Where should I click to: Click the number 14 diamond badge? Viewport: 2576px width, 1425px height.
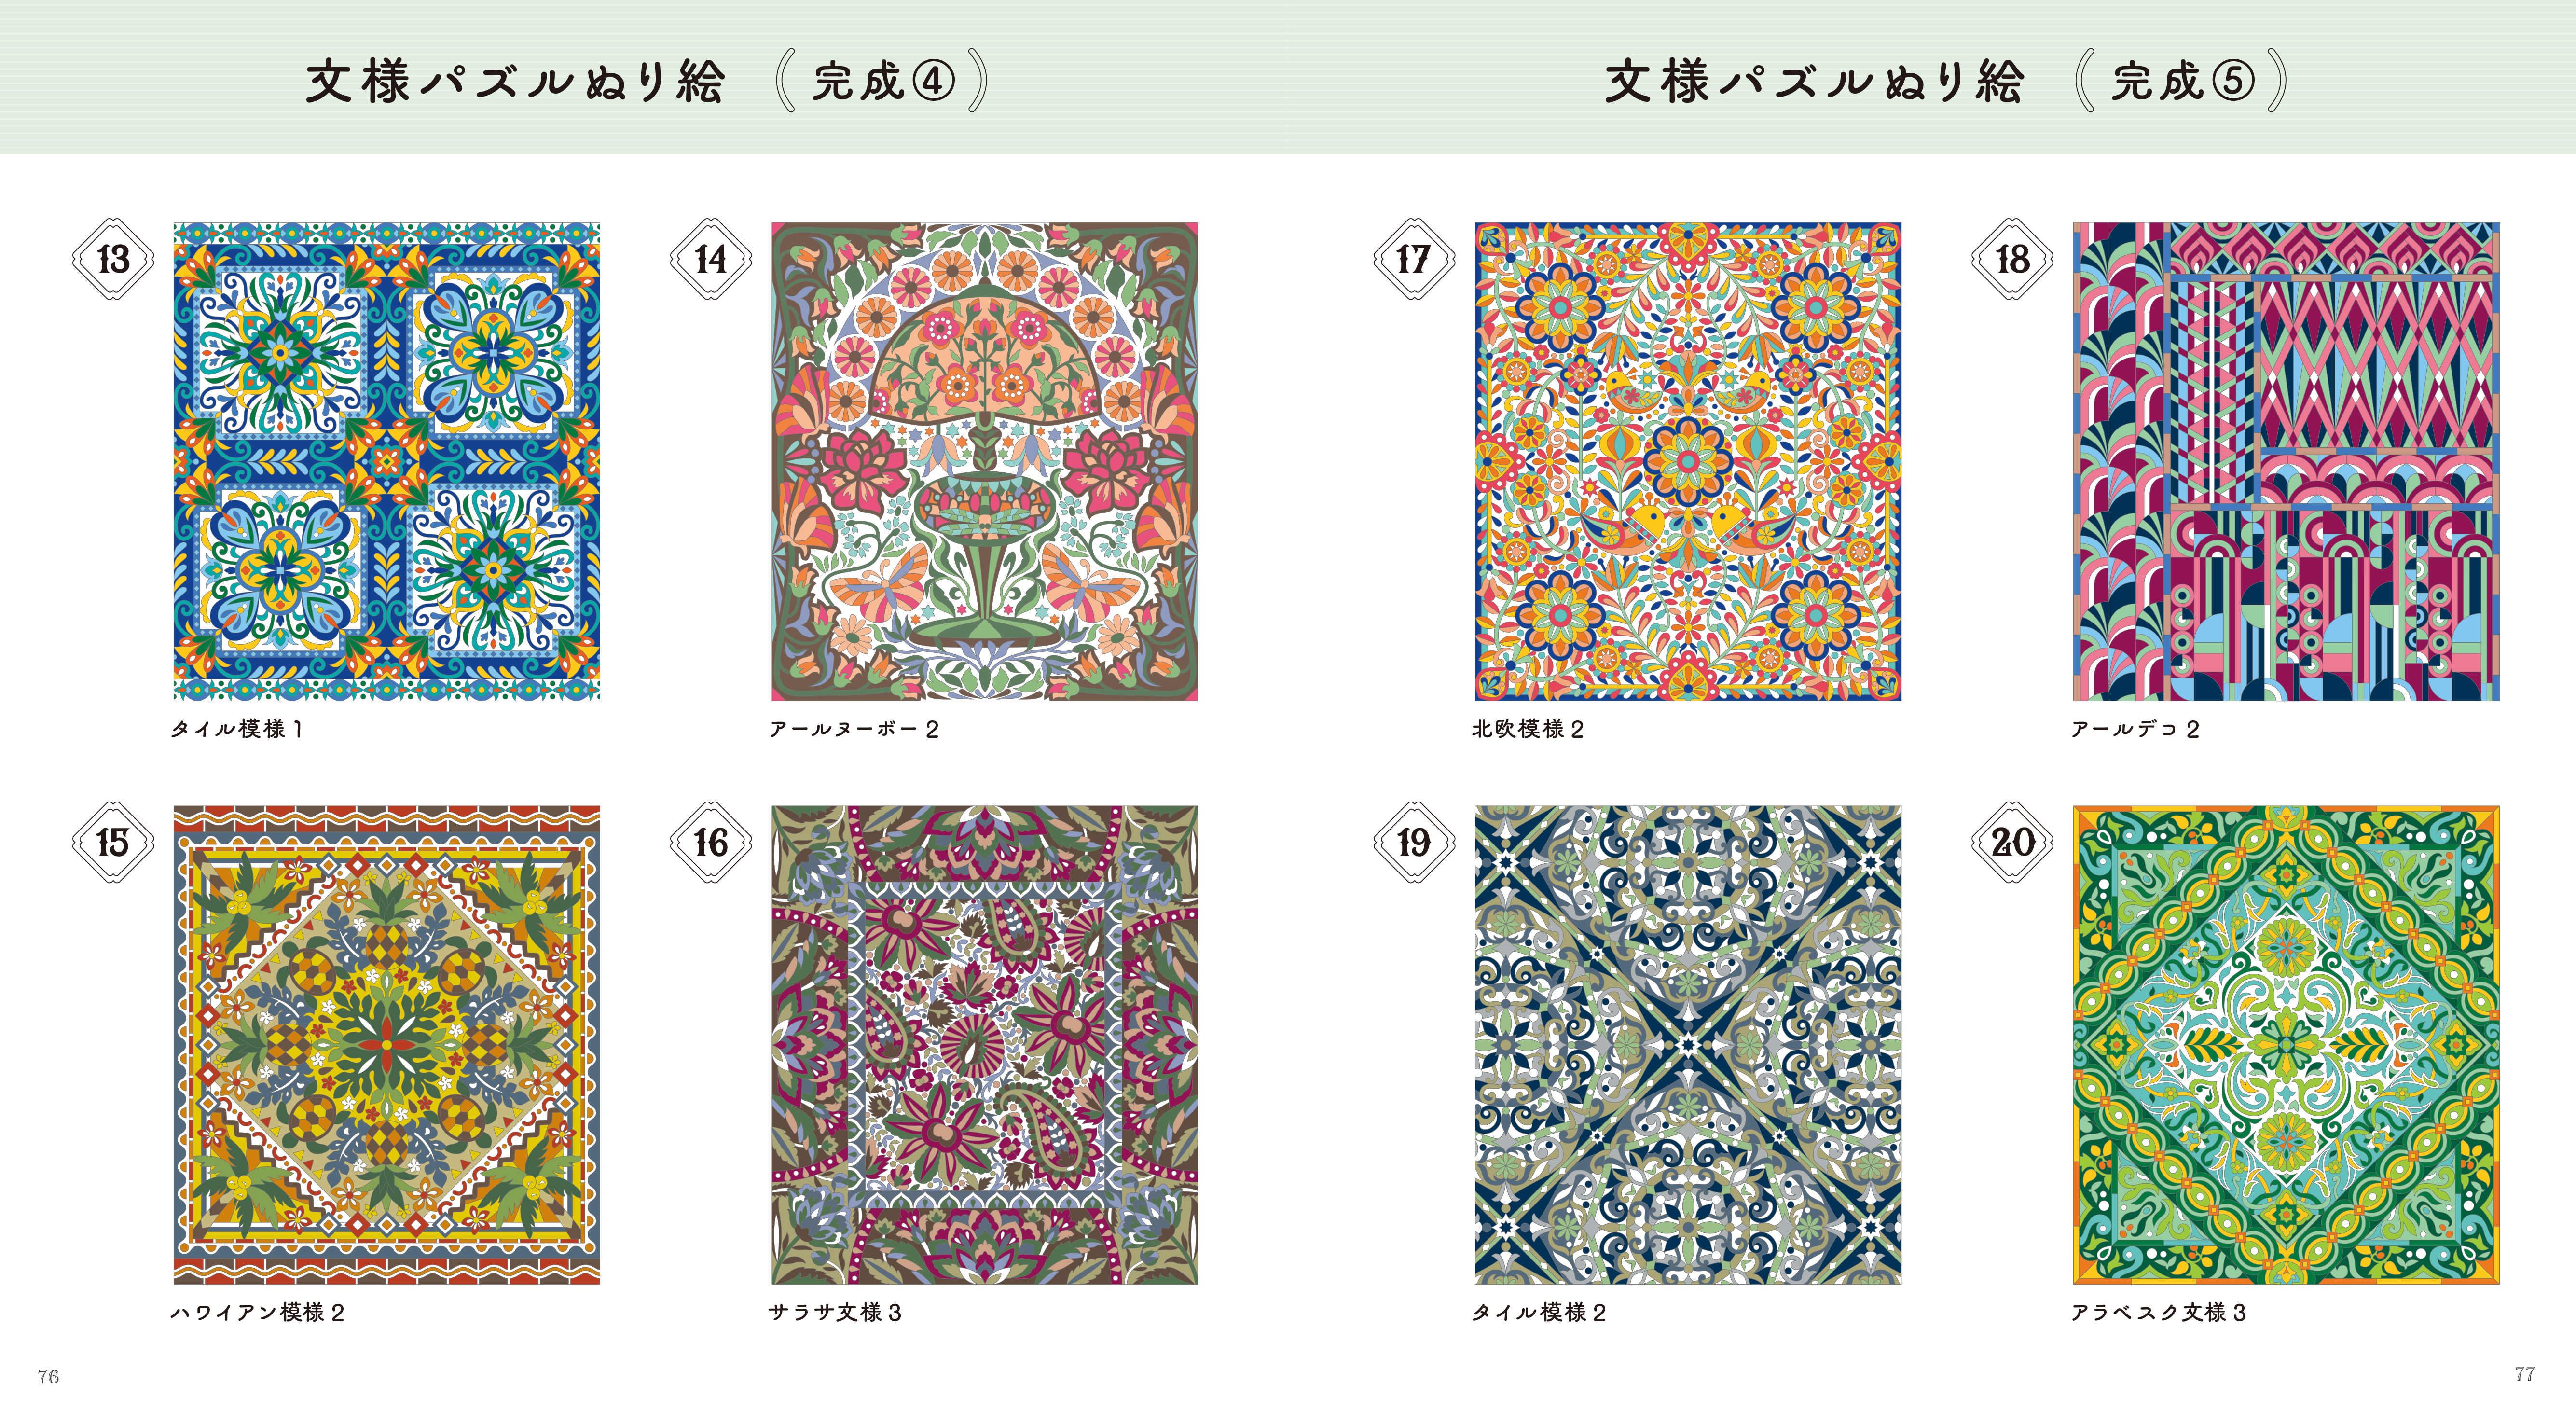710,259
